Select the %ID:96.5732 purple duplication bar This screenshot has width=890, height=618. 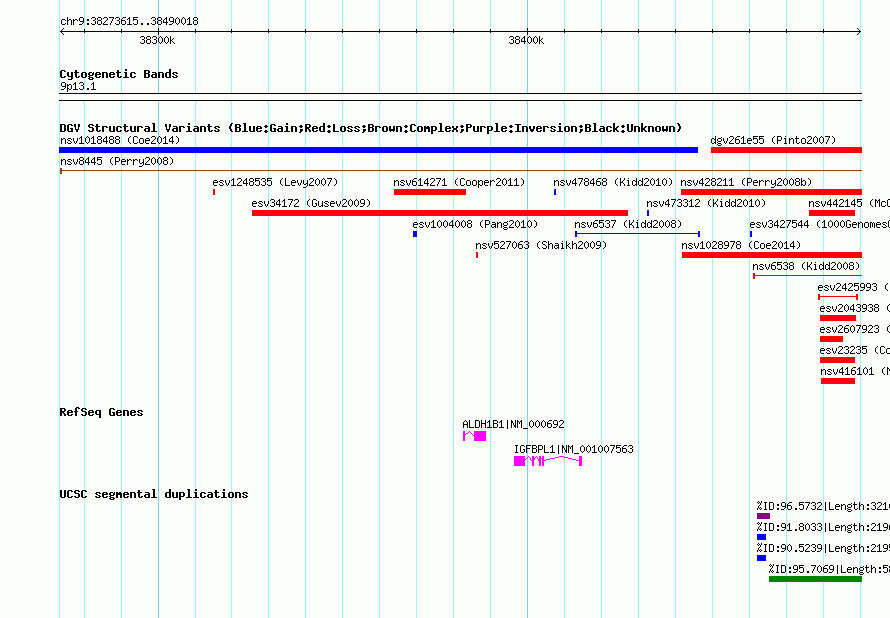pyautogui.click(x=763, y=516)
